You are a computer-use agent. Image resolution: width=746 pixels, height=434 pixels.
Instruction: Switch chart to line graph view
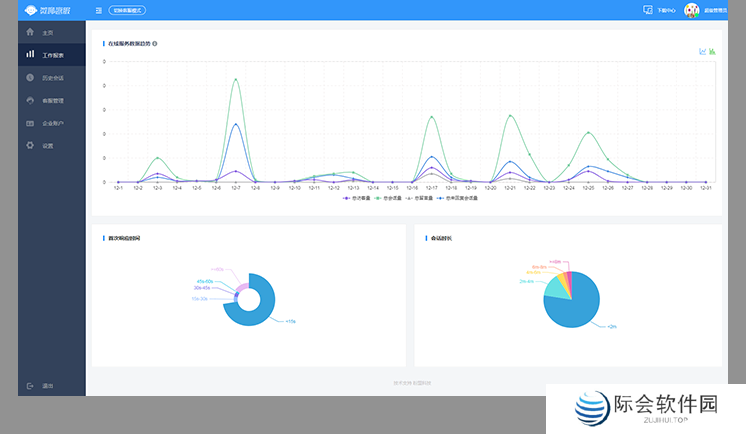coord(702,51)
